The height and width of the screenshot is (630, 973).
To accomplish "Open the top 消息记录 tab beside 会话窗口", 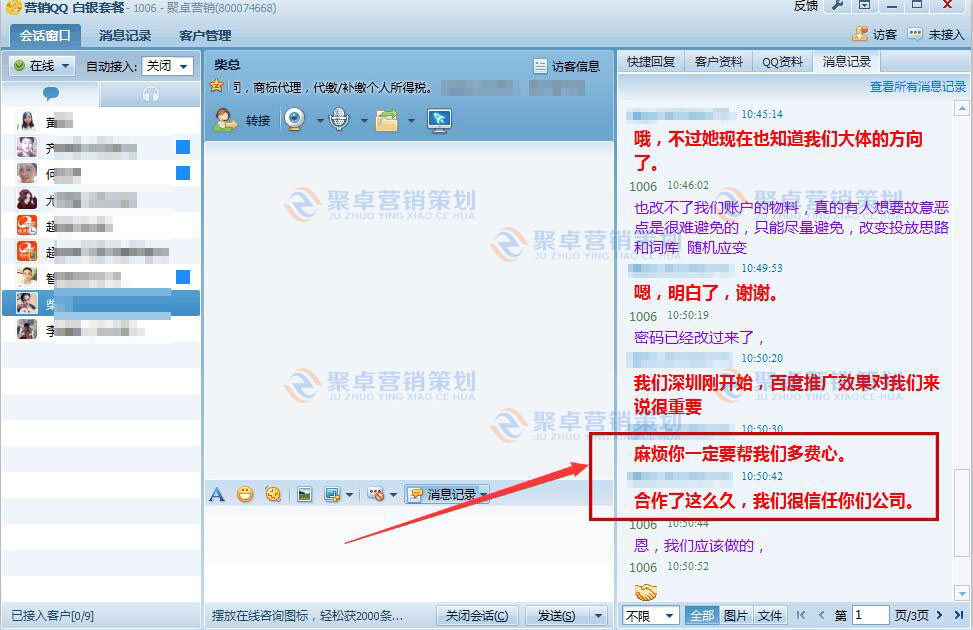I will (125, 36).
